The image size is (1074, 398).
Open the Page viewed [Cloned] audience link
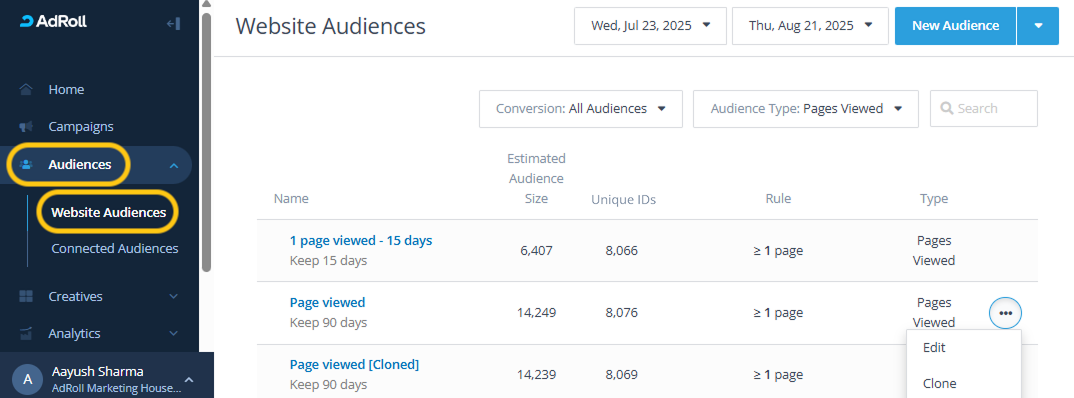(354, 364)
